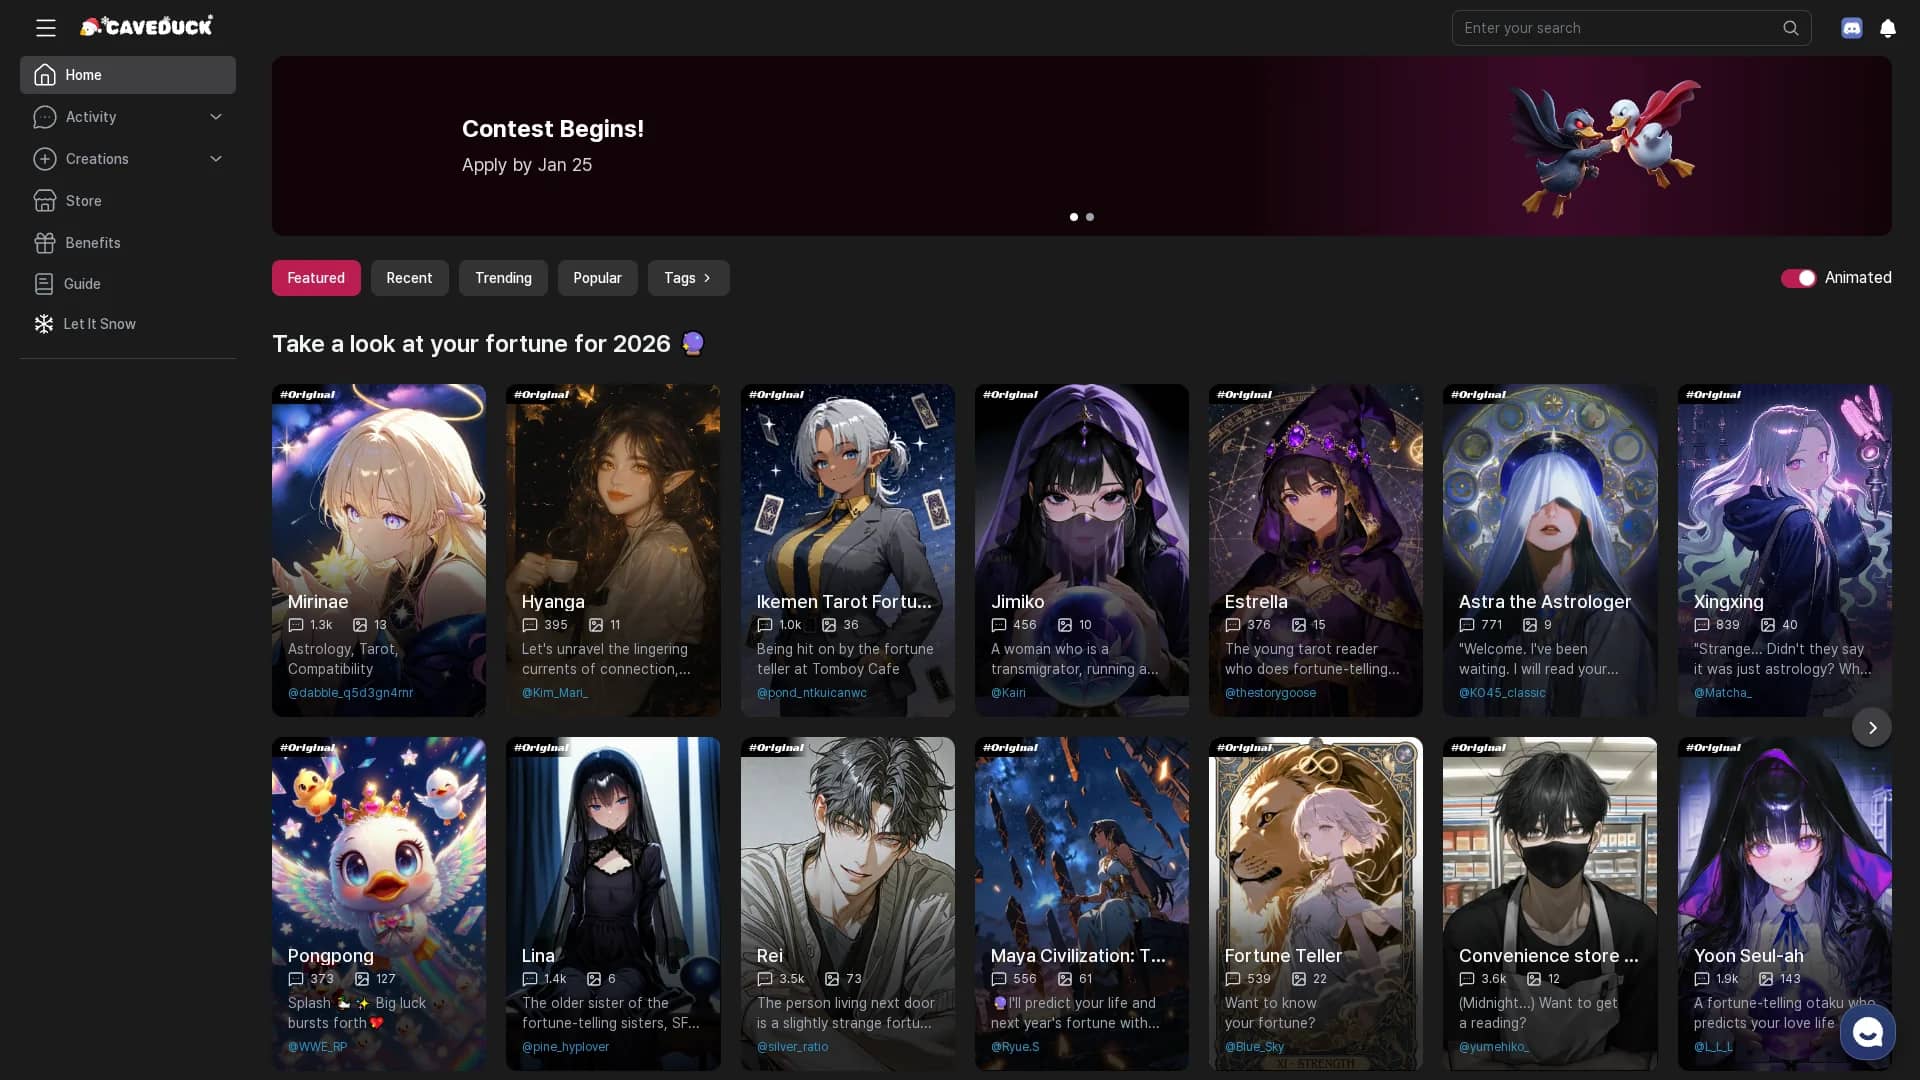1920x1080 pixels.
Task: Open the chat support bubble icon
Action: click(1867, 1032)
